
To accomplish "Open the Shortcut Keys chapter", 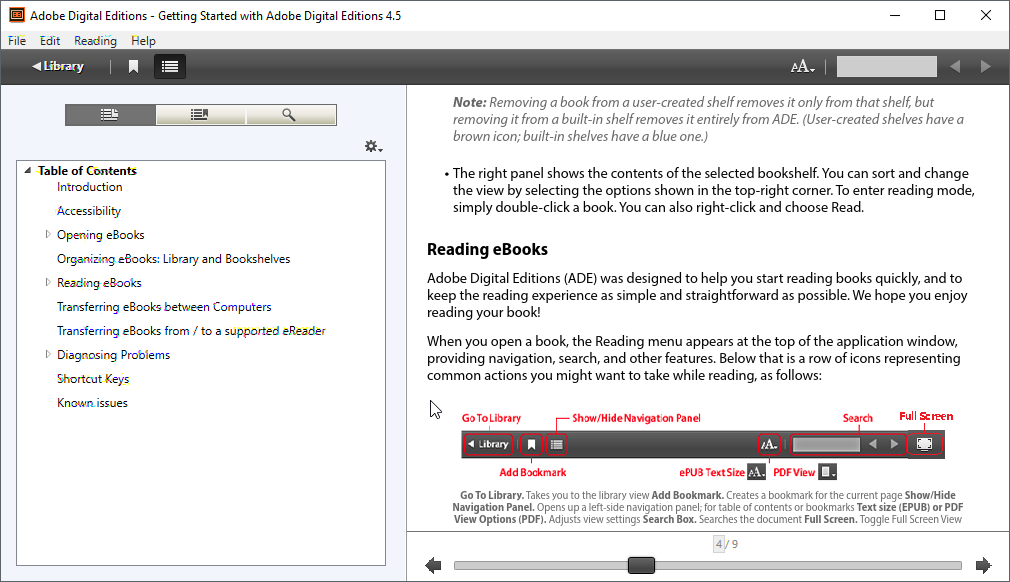I will pyautogui.click(x=93, y=379).
